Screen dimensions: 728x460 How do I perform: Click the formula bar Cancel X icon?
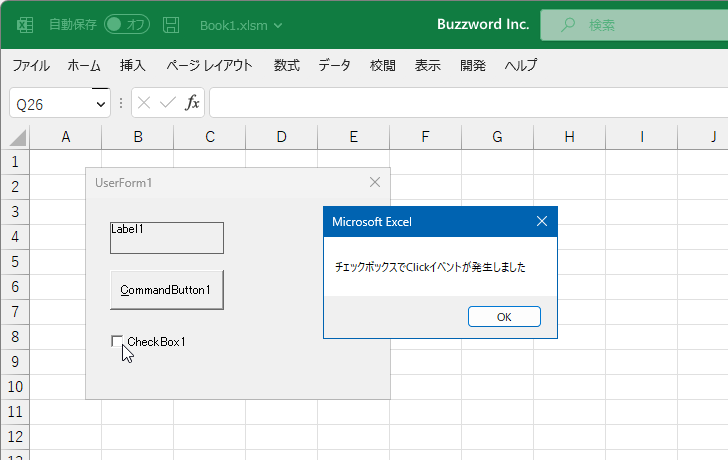click(x=144, y=102)
